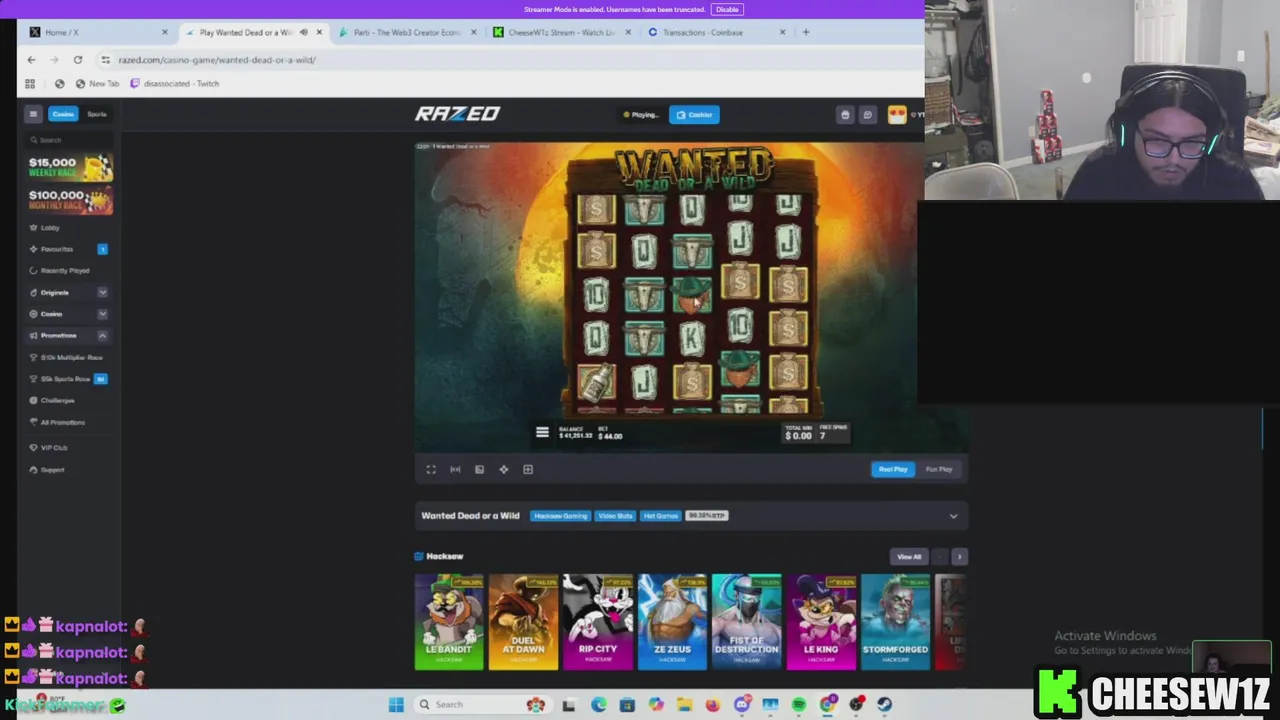Disable Streamer Mode button
1280x720 pixels.
point(727,9)
